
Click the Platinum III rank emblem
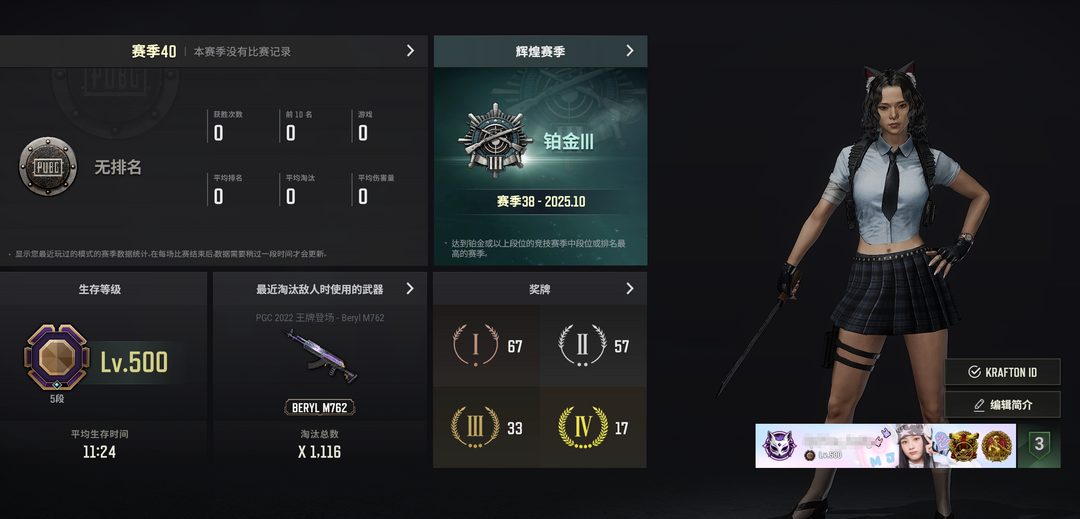coord(495,141)
